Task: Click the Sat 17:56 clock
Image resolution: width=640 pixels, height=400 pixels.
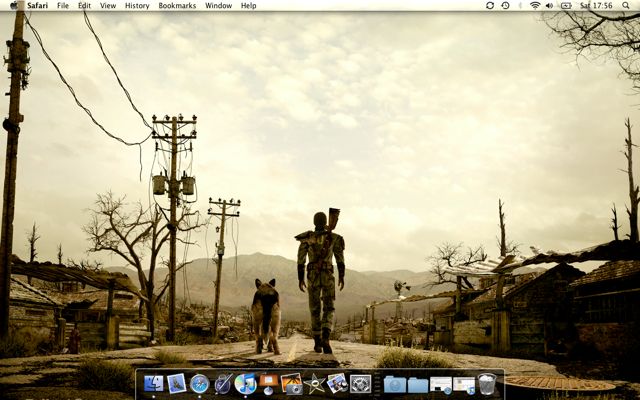Action: click(x=596, y=5)
